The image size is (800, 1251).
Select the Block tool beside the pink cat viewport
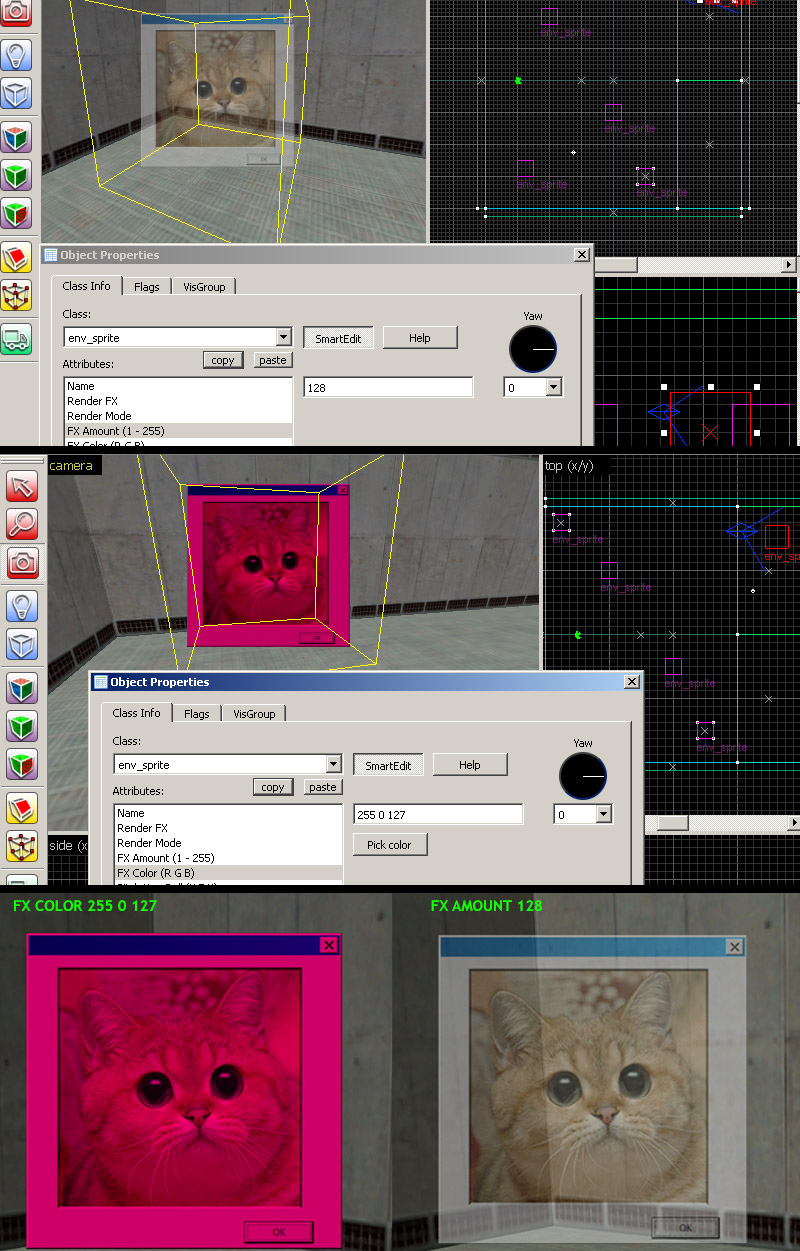(22, 644)
